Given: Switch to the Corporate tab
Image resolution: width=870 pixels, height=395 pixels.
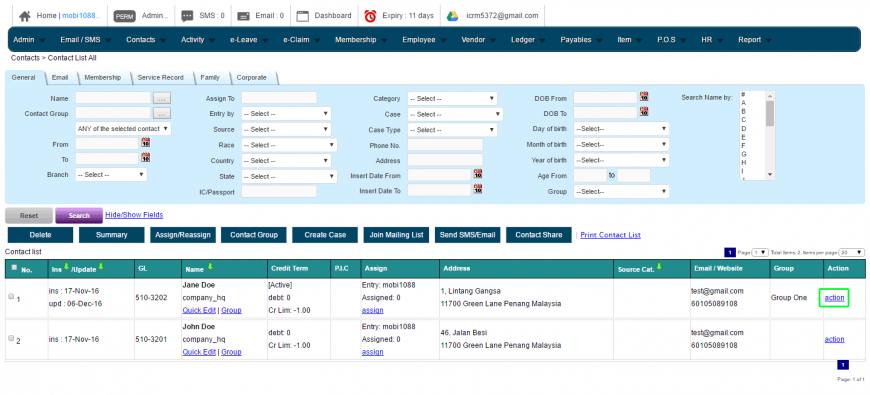Looking at the screenshot, I should (251, 78).
